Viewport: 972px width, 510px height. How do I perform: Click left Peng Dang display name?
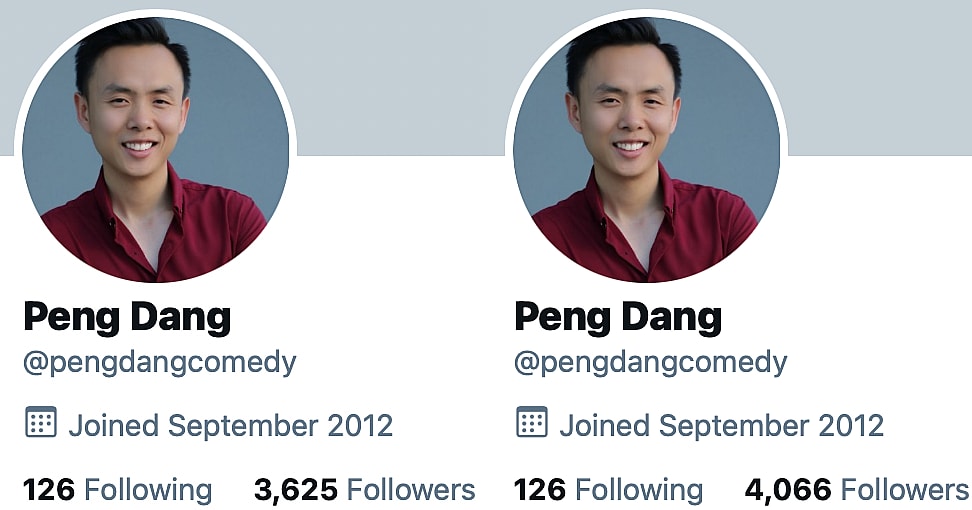[127, 318]
